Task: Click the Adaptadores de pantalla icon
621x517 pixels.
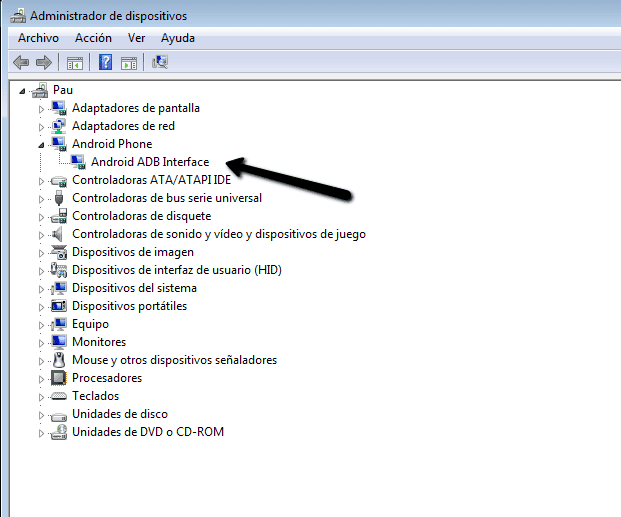Action: tap(59, 108)
